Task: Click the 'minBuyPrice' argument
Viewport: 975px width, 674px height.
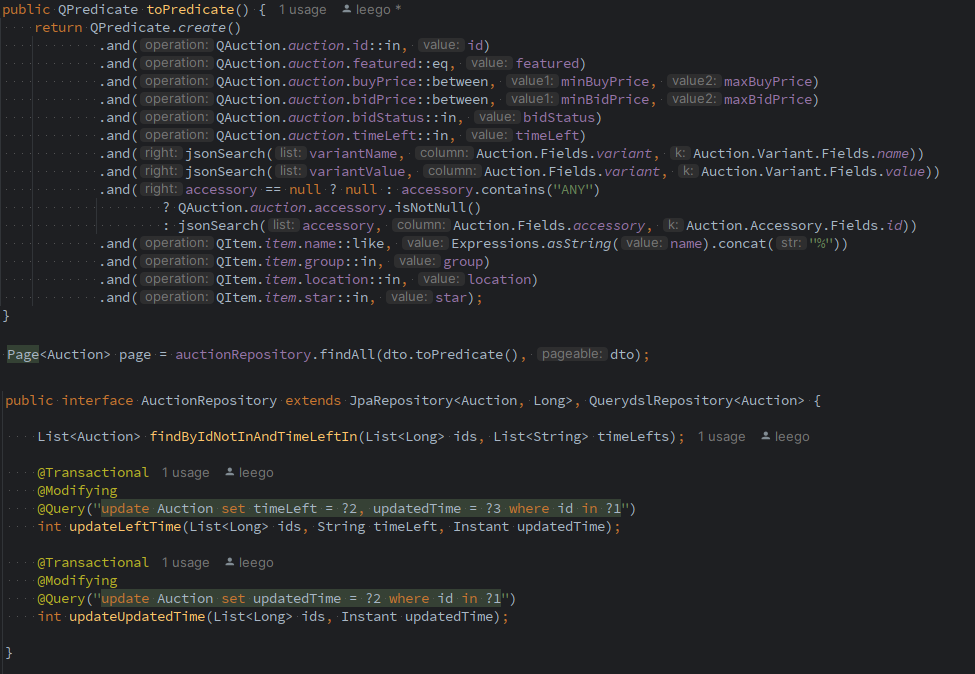Action: pos(605,81)
